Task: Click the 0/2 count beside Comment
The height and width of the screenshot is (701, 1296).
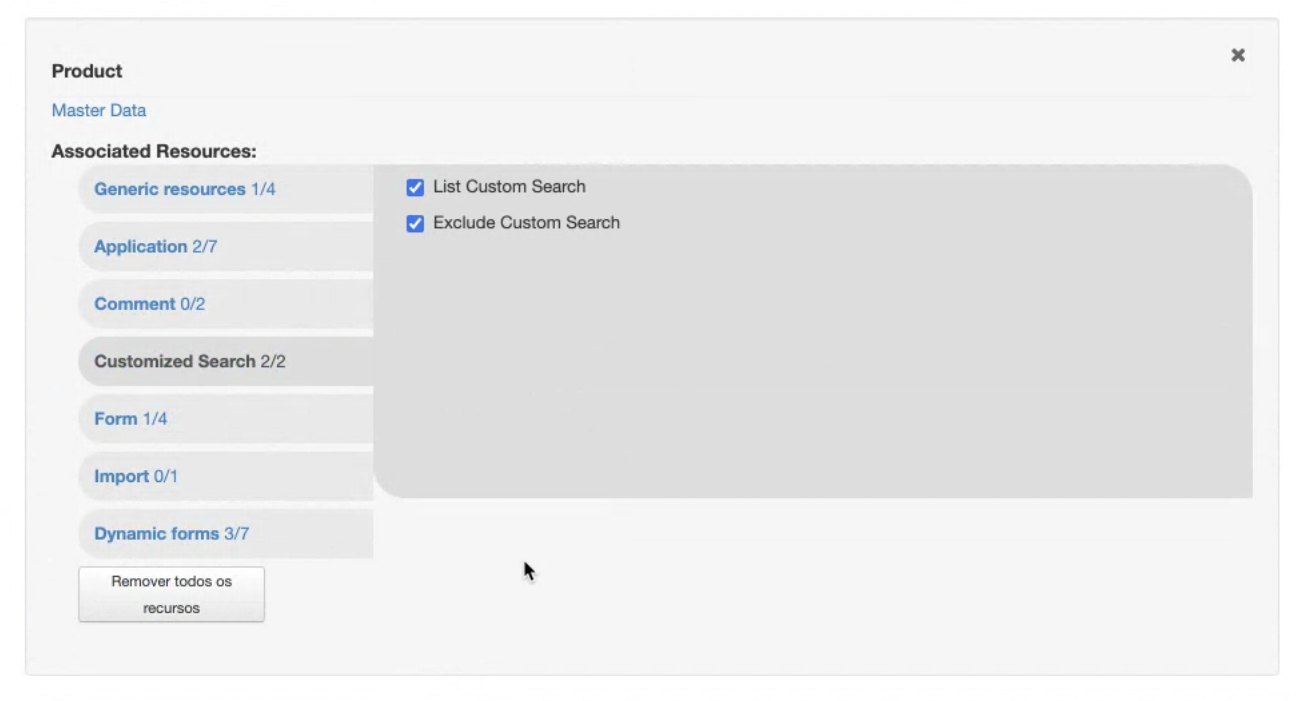Action: point(192,304)
